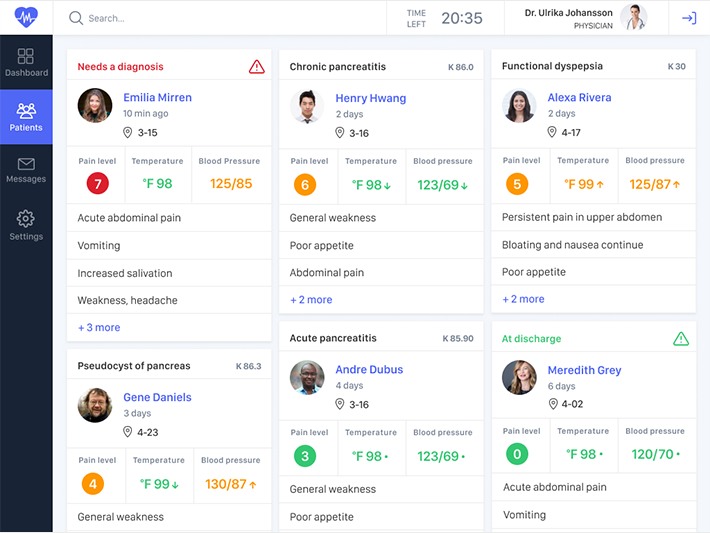The height and width of the screenshot is (533, 710).
Task: Click diagnosis code 'K 30'
Action: (x=676, y=67)
